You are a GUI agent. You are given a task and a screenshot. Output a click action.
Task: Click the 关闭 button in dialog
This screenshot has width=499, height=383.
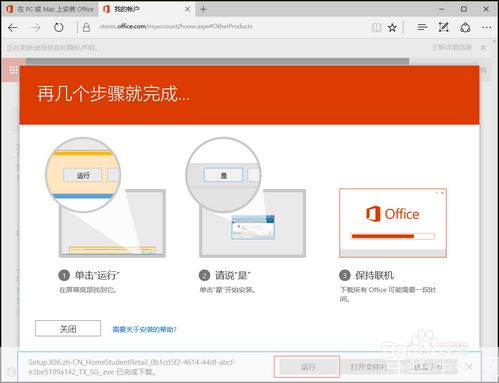(68, 329)
